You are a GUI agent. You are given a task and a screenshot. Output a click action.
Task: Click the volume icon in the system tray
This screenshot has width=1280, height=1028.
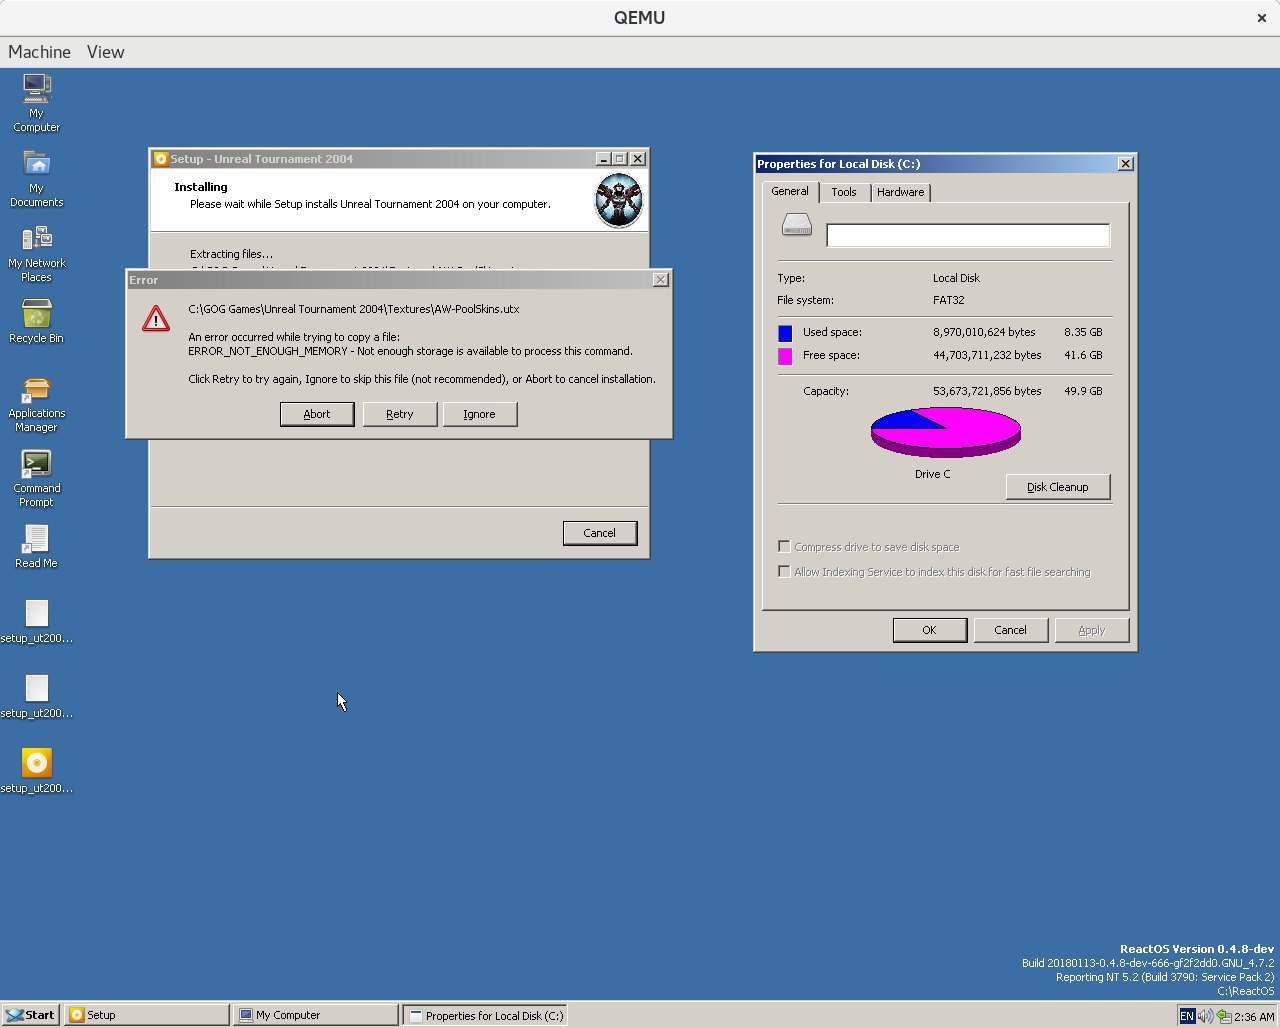pyautogui.click(x=1205, y=1016)
